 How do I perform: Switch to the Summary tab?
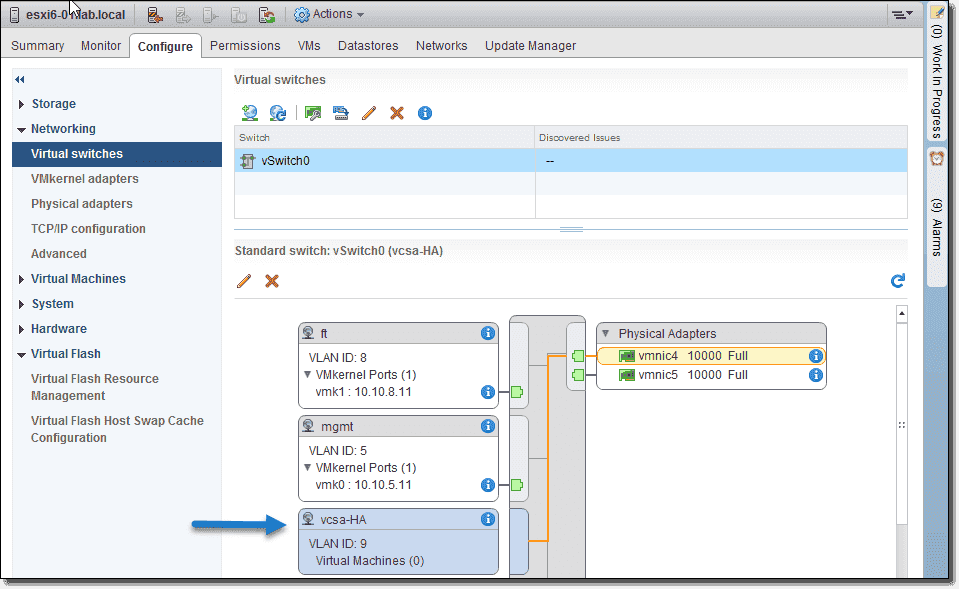[37, 46]
